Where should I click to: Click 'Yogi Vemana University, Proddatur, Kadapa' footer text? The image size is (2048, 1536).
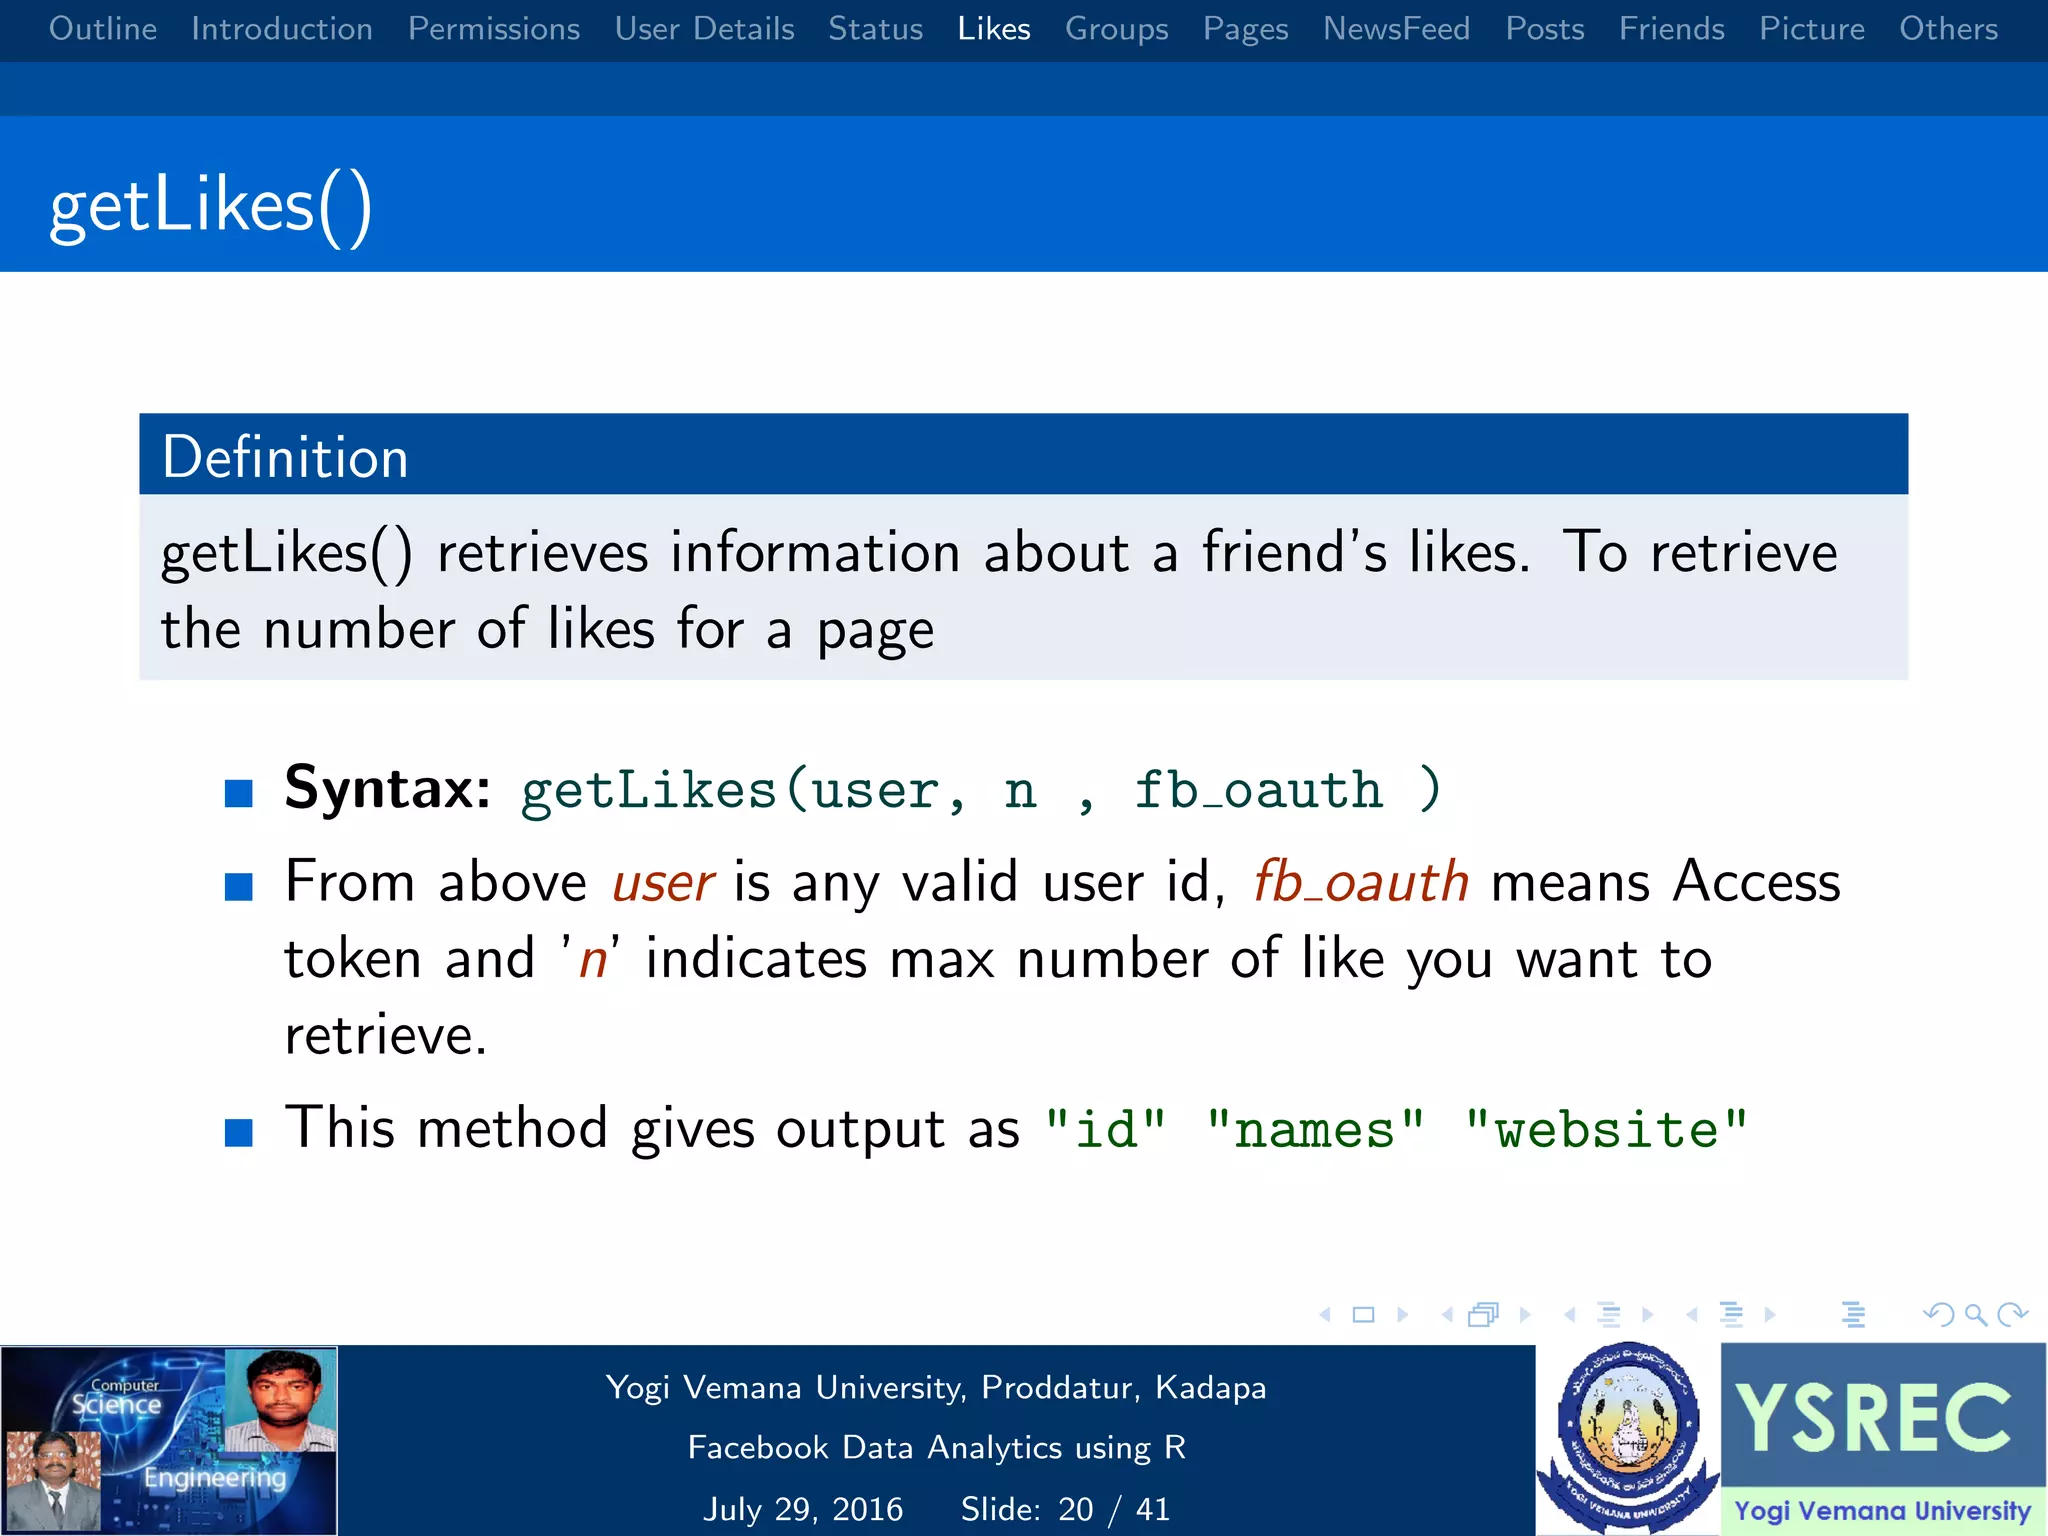[x=936, y=1388]
